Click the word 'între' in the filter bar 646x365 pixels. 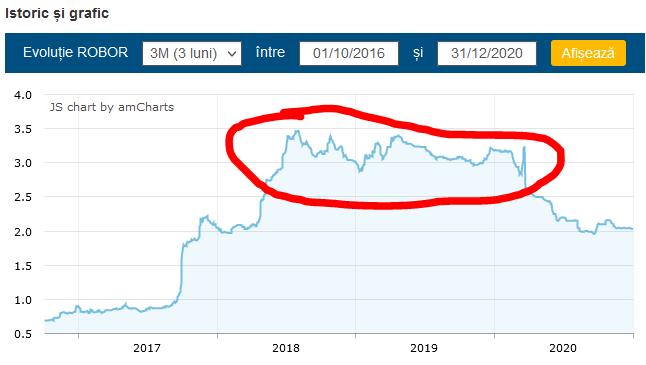[270, 52]
